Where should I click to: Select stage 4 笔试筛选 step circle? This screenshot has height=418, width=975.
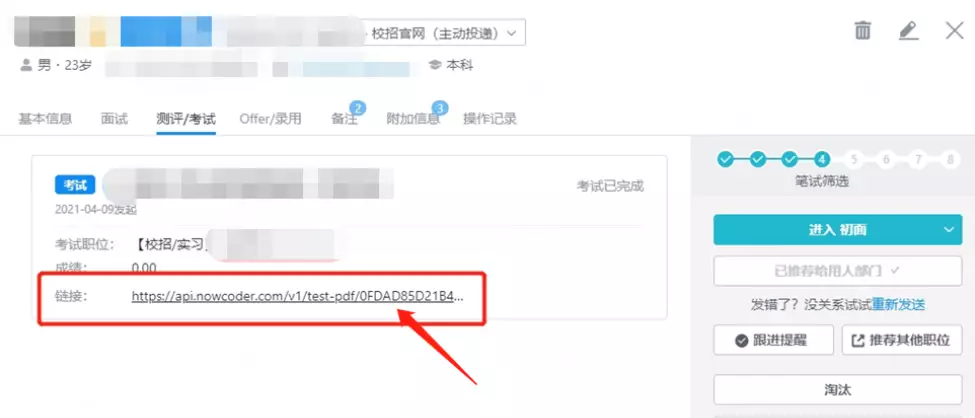click(x=821, y=160)
